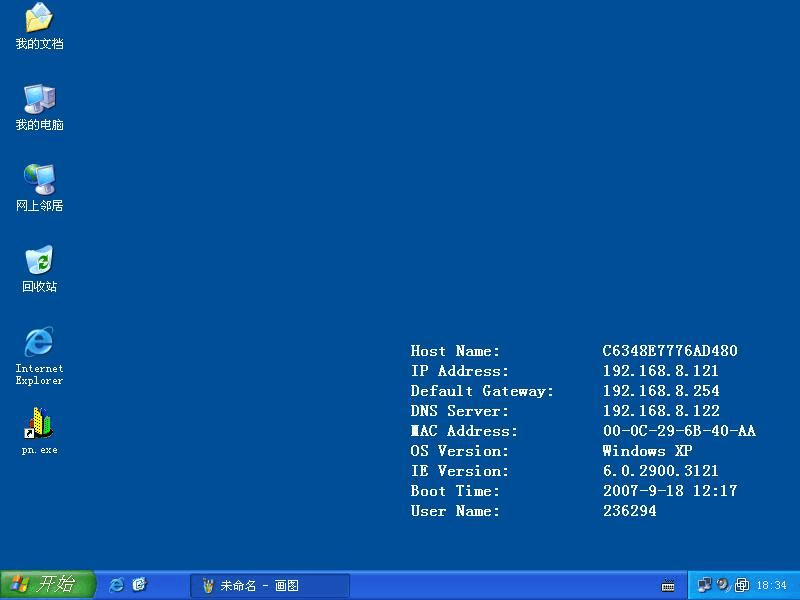Click the boot time 2007-9-18 12:17 text
Screen dimensions: 800x600
(x=669, y=491)
